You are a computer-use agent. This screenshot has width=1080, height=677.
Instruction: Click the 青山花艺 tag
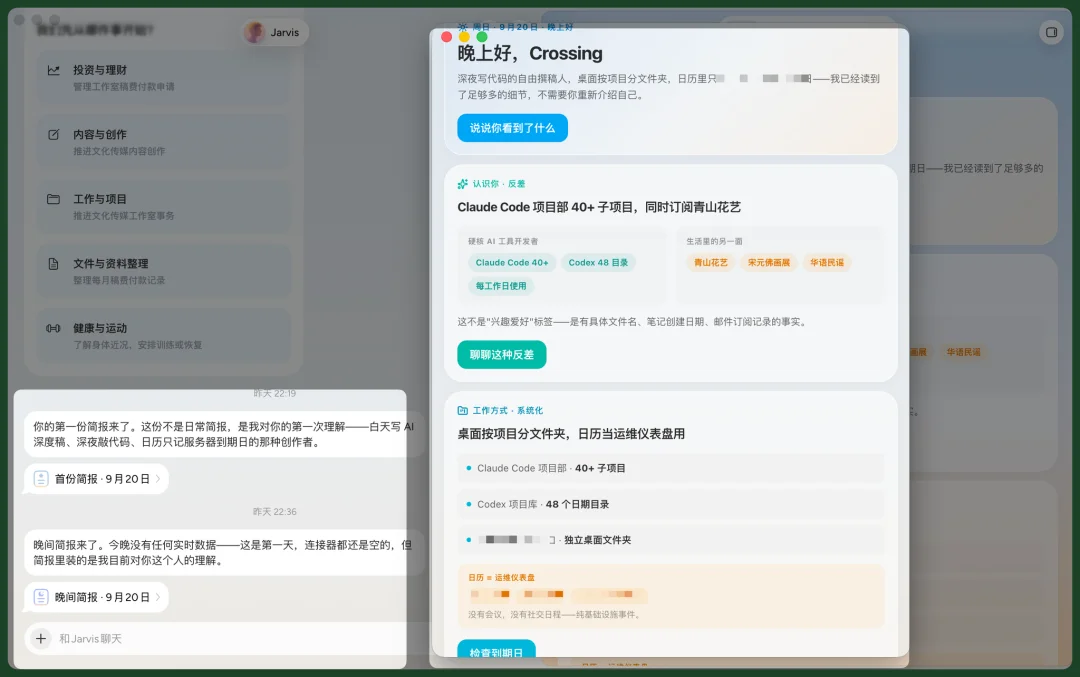[710, 262]
